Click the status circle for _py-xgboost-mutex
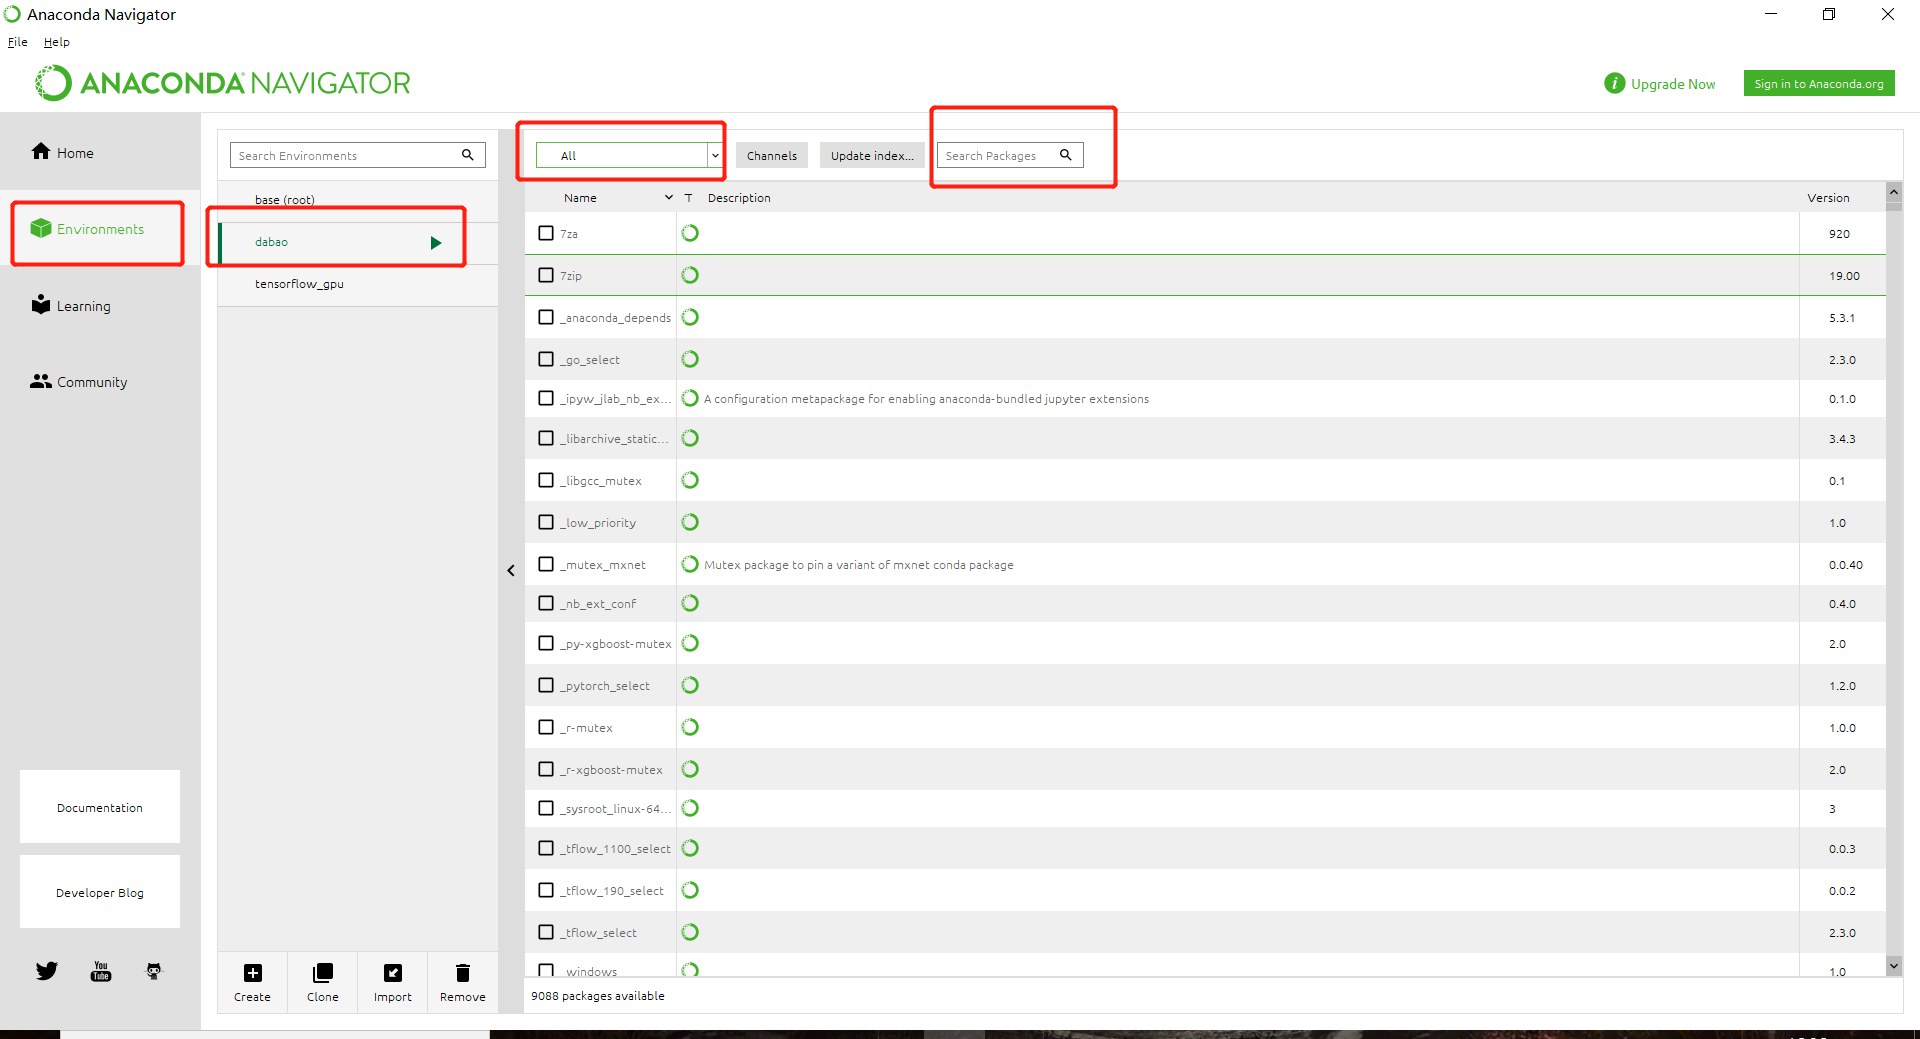Viewport: 1920px width, 1039px height. pos(690,643)
